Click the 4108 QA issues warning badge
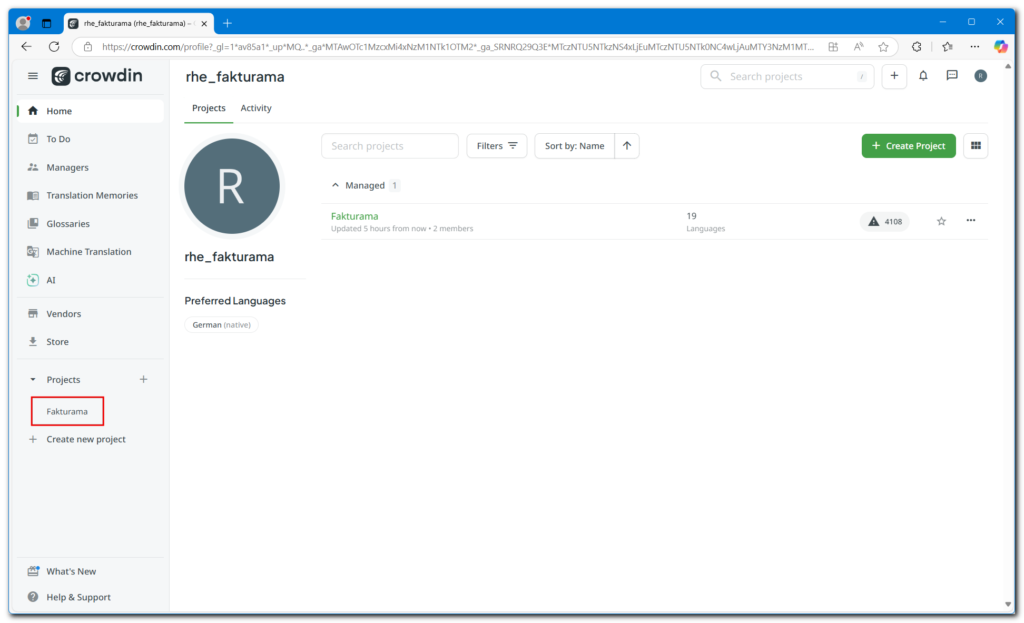This screenshot has height=623, width=1024. (886, 221)
